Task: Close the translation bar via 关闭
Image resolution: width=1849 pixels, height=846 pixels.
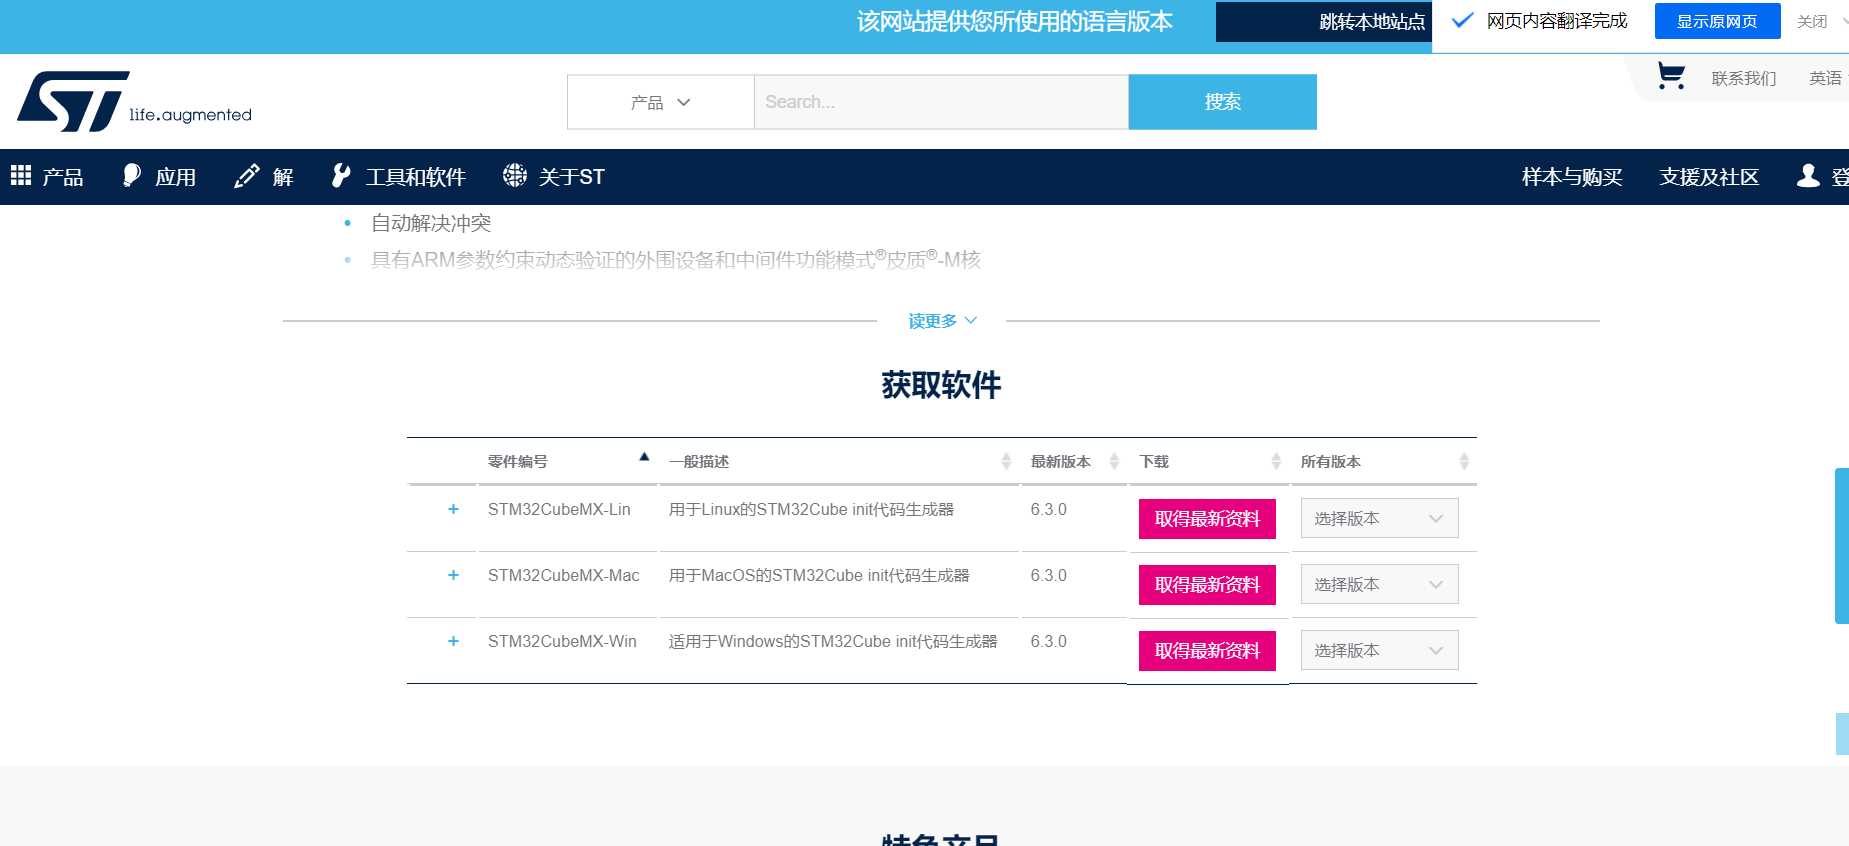Action: coord(1812,21)
